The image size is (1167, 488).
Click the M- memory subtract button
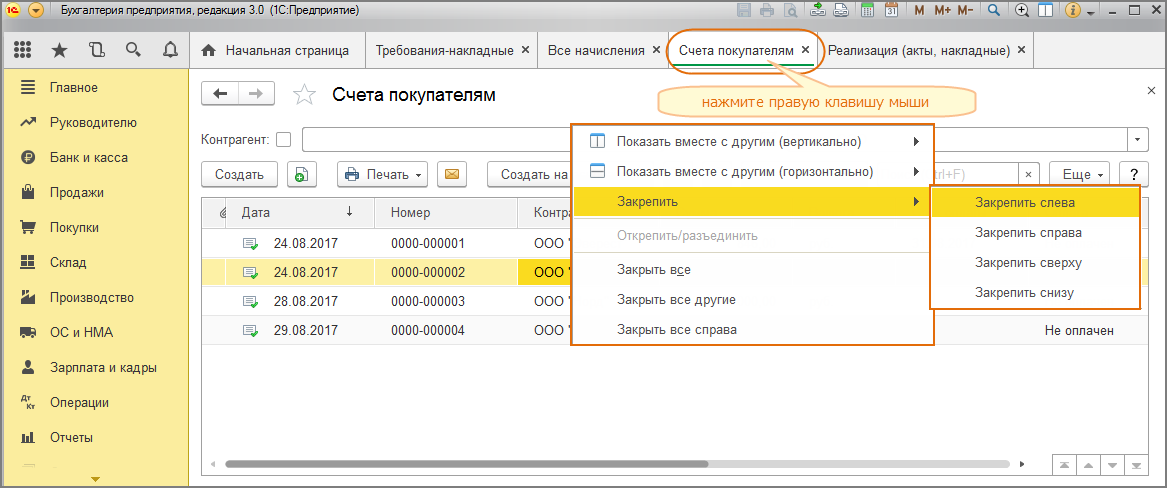click(966, 11)
